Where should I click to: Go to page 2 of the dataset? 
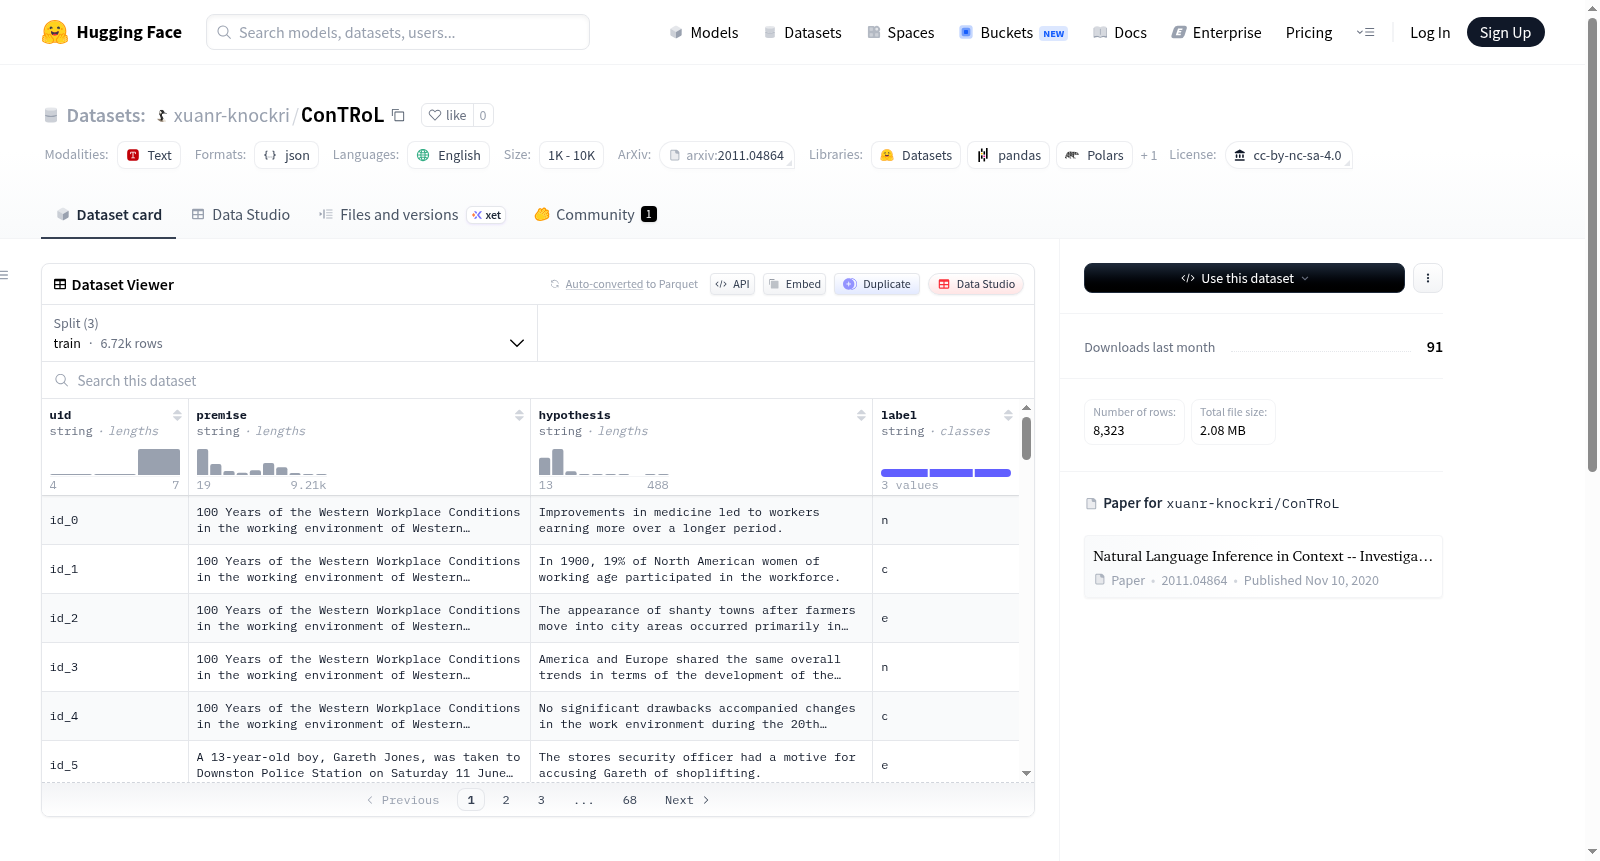tap(506, 800)
